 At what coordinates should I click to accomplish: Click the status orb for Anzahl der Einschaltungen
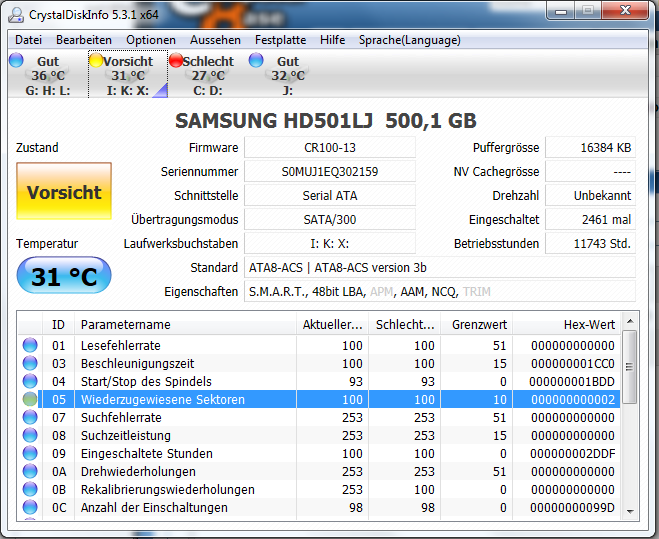[30, 507]
